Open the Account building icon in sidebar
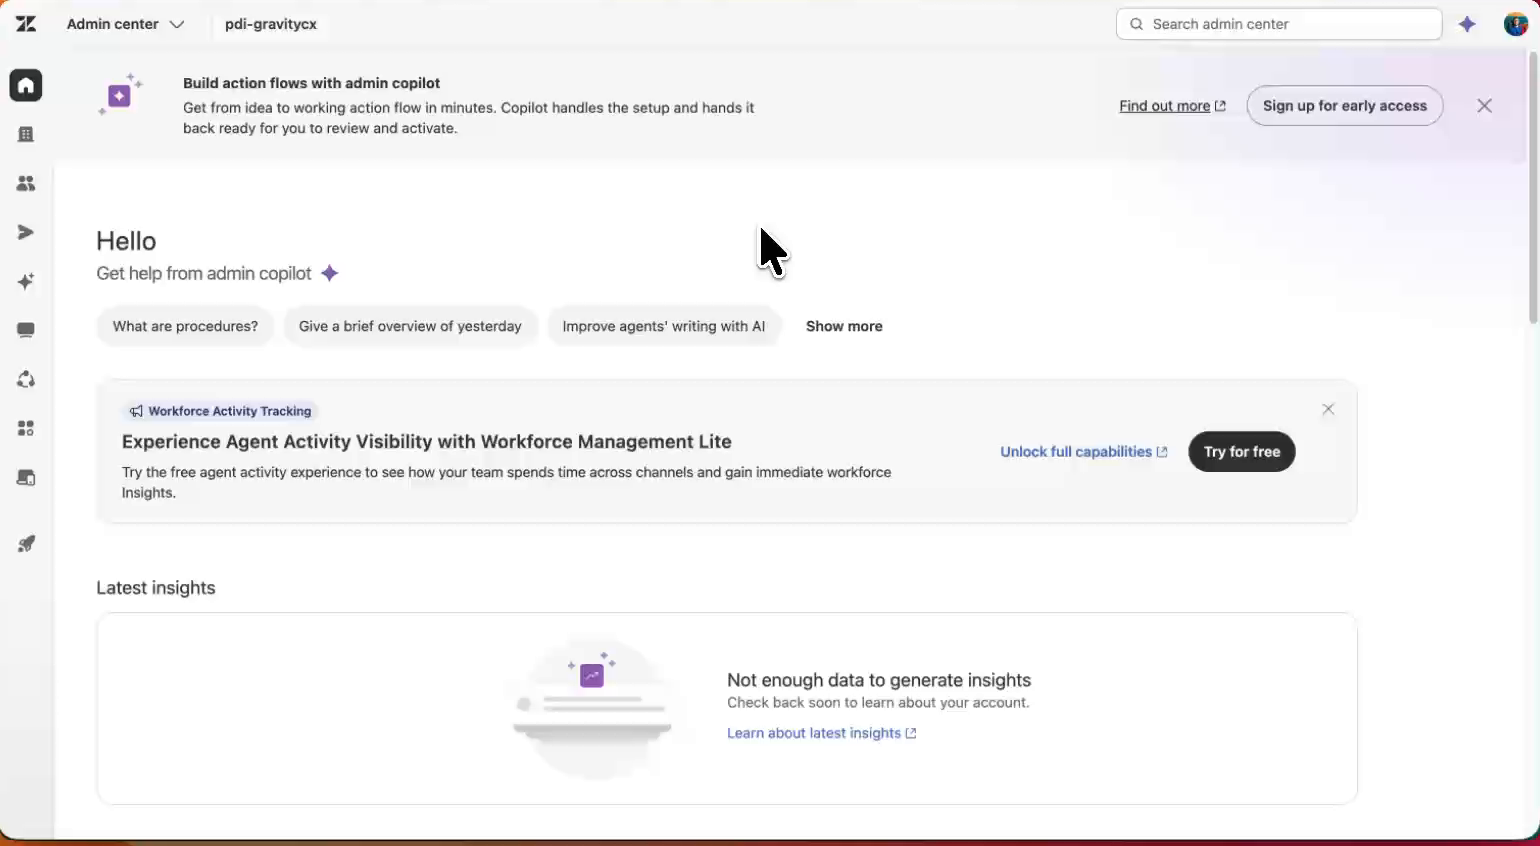The width and height of the screenshot is (1540, 846). [26, 134]
